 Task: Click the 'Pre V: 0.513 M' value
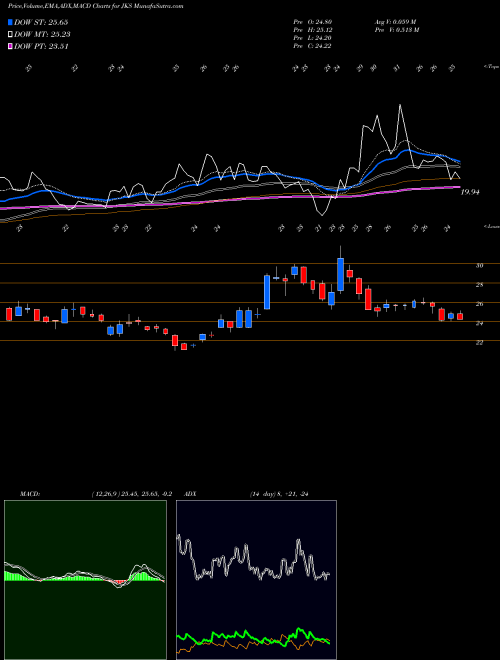(396, 30)
